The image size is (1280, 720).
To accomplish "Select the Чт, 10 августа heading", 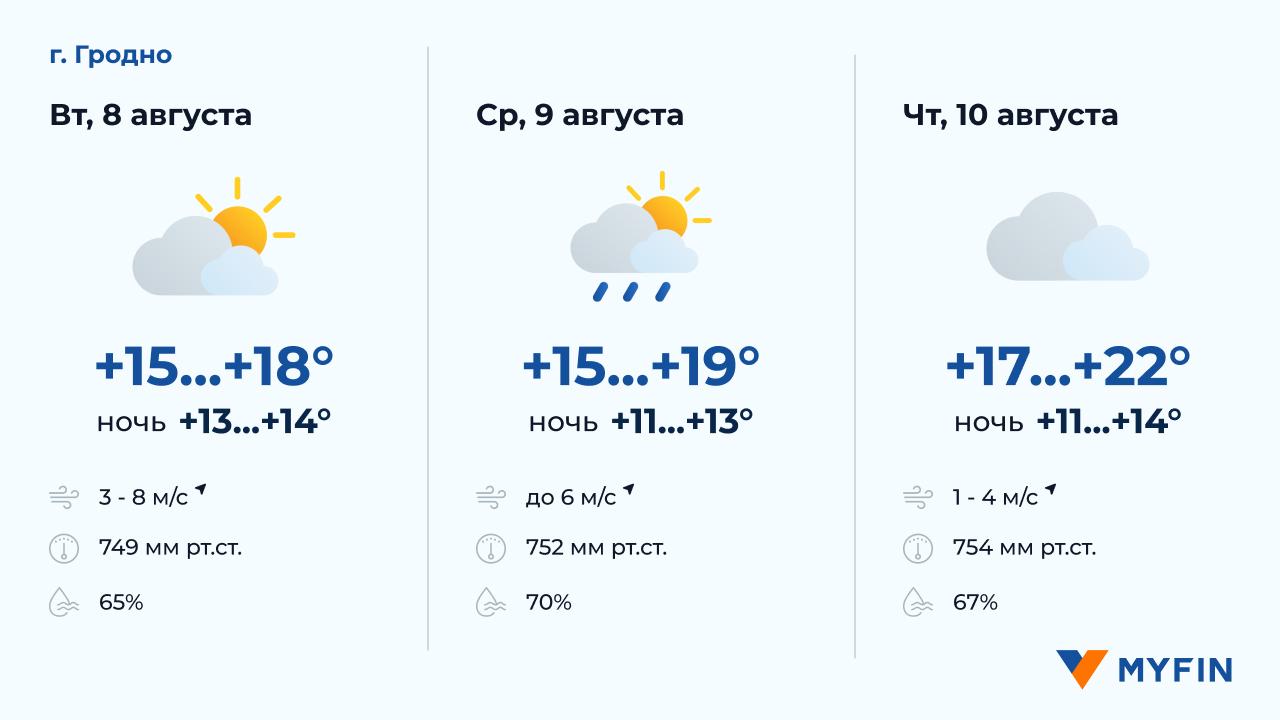I will pyautogui.click(x=1010, y=115).
